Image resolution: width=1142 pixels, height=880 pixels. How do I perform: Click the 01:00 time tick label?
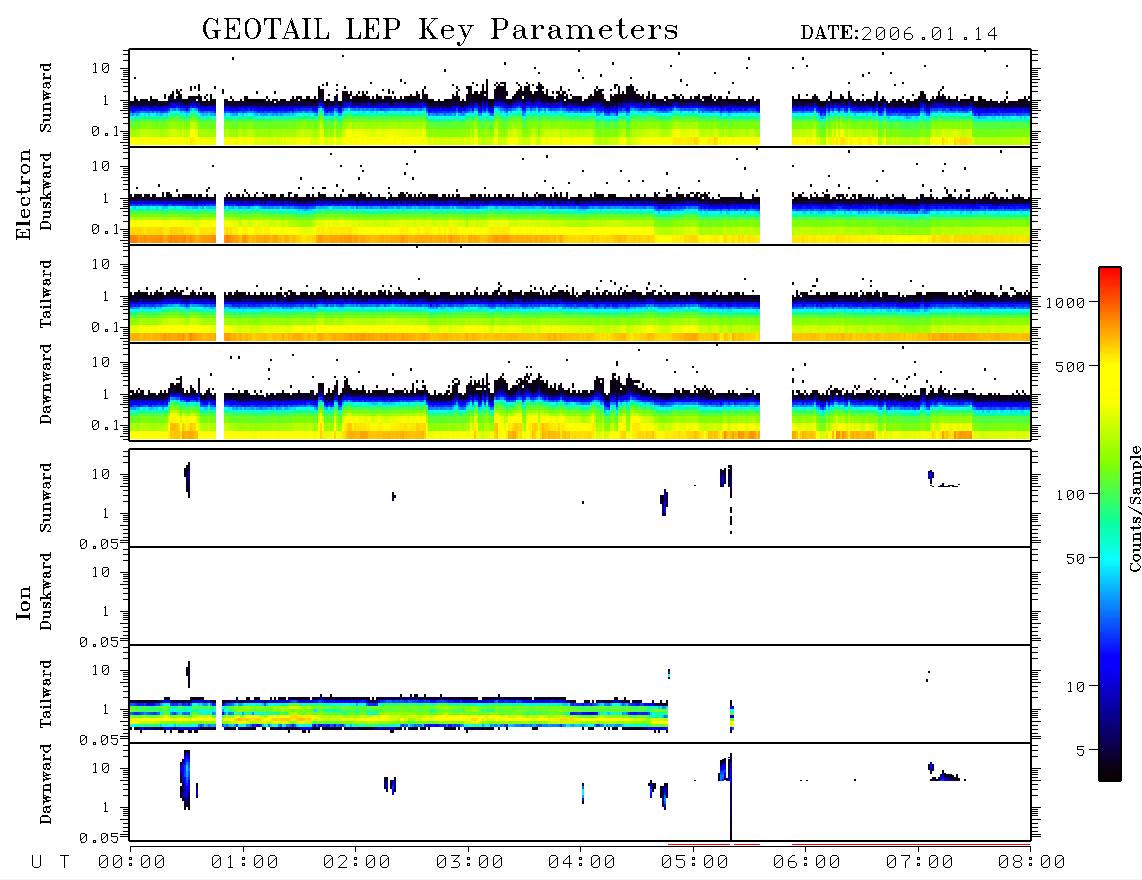(x=244, y=863)
